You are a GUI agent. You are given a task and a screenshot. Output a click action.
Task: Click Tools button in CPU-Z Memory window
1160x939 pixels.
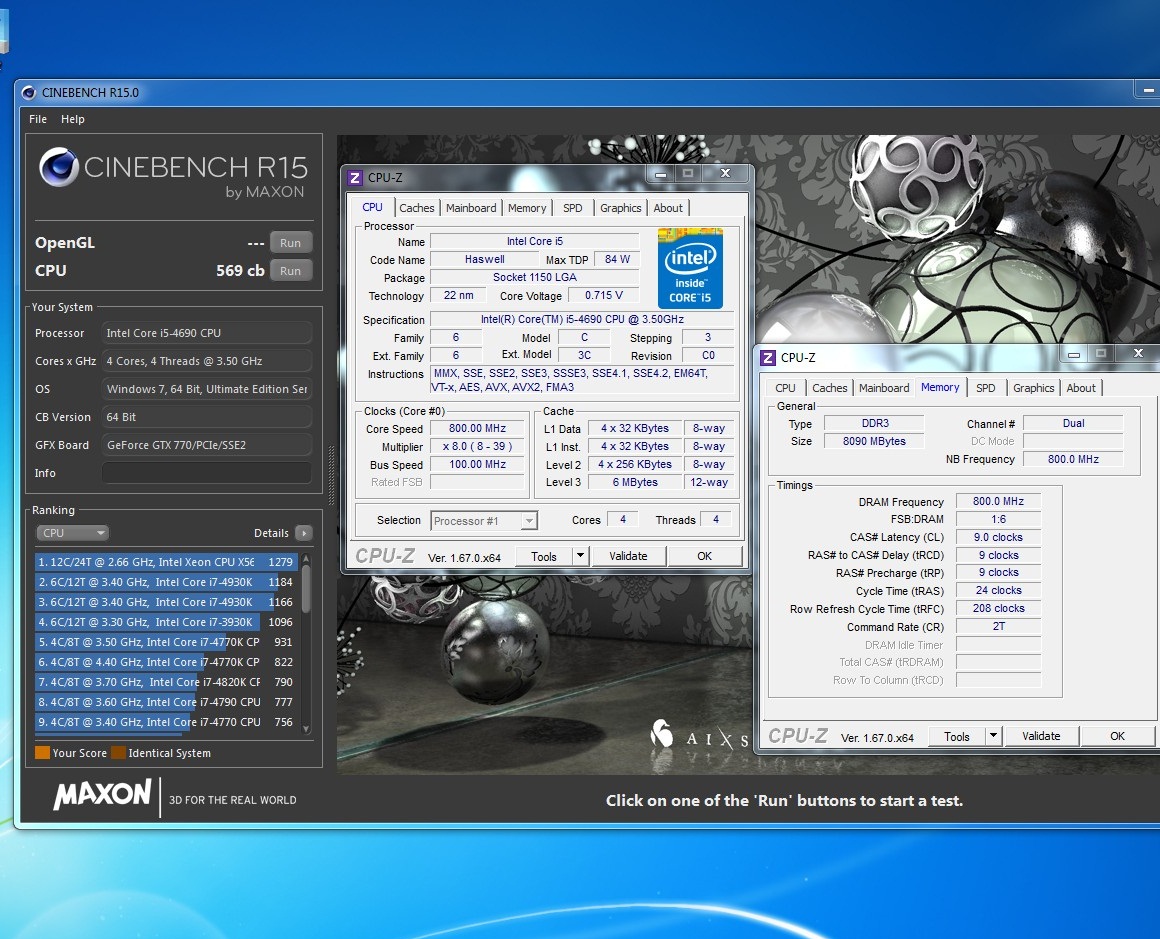[956, 736]
